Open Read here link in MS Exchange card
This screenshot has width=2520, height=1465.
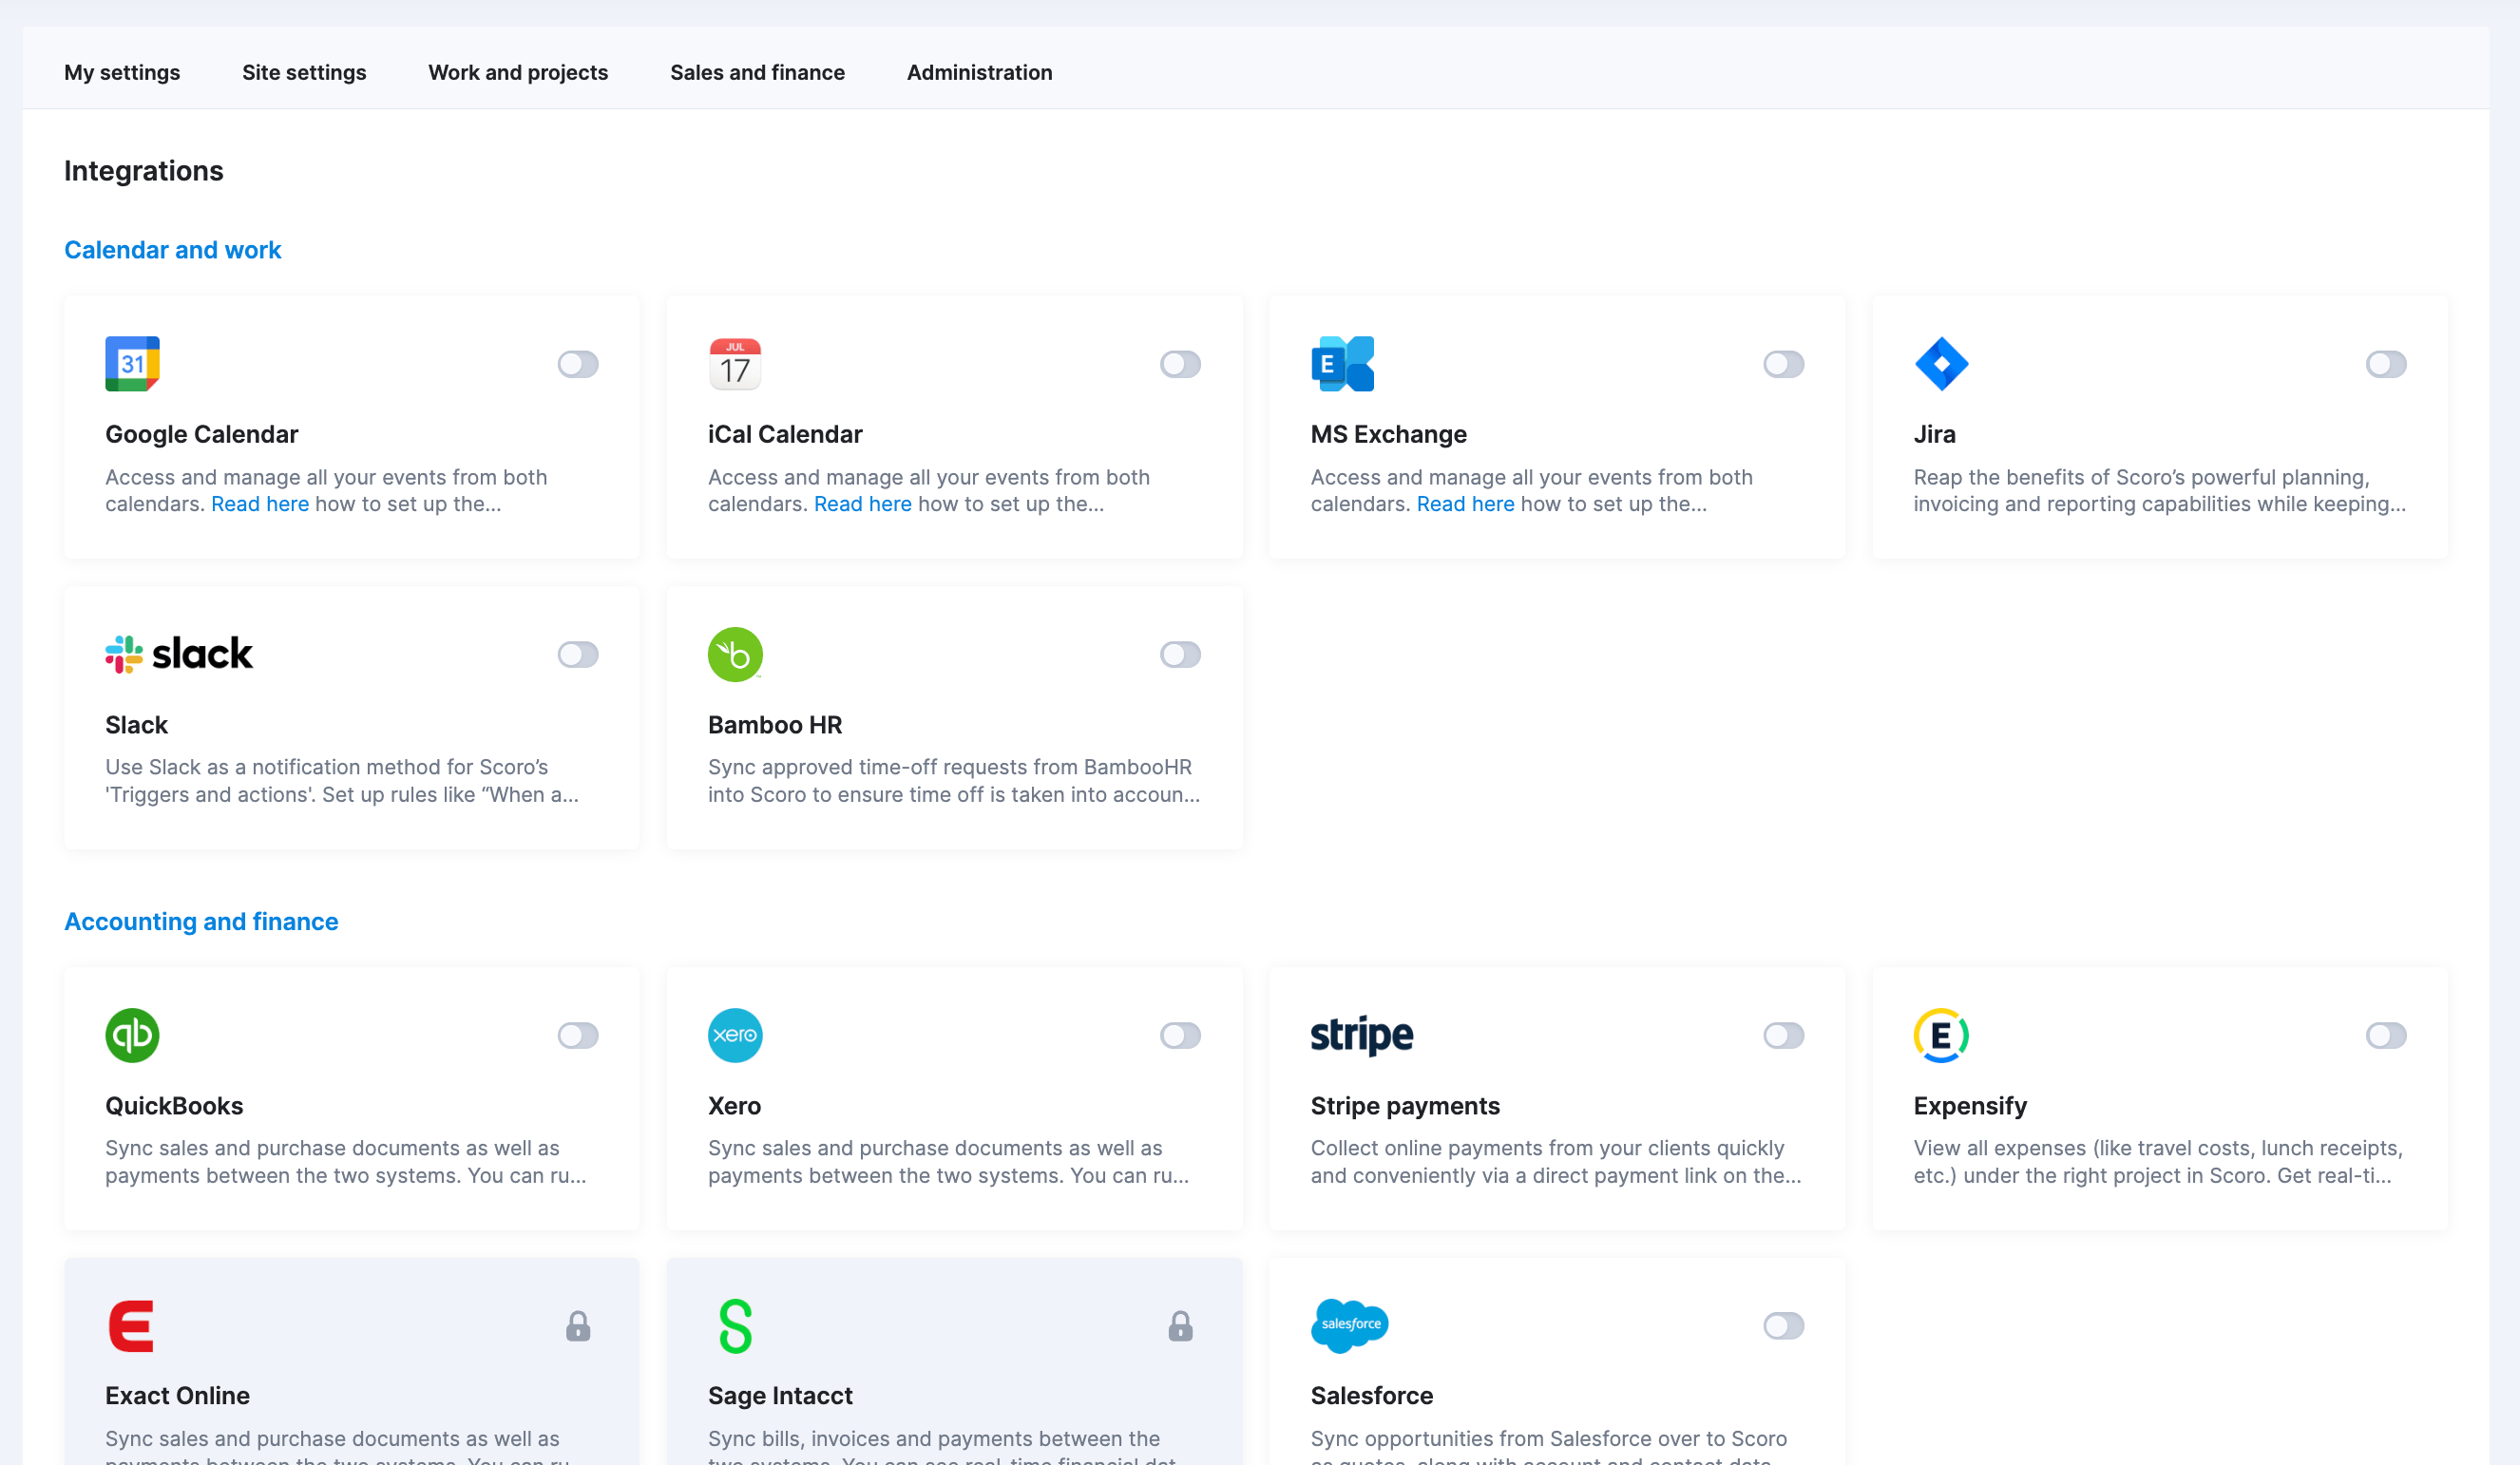pyautogui.click(x=1465, y=504)
